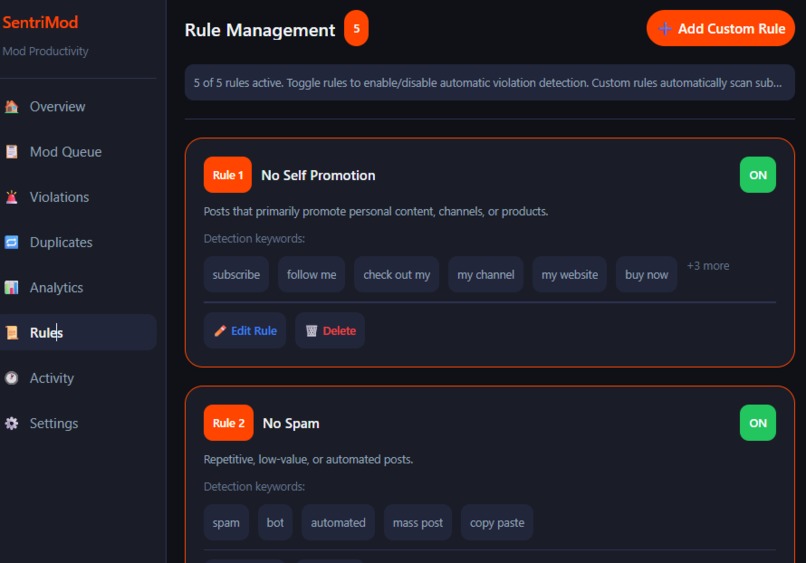Click 'Detection keywords:' label in Rule 1
Image resolution: width=806 pixels, height=563 pixels.
[x=254, y=239]
